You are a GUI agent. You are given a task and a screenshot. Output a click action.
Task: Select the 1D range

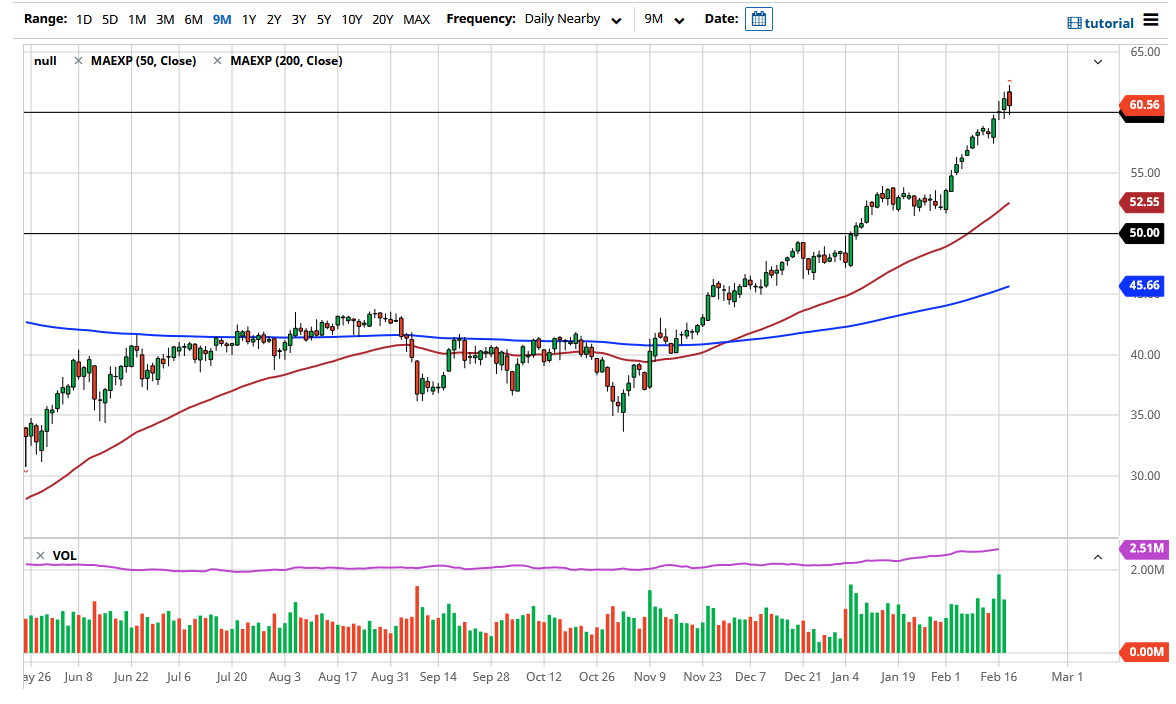(83, 18)
